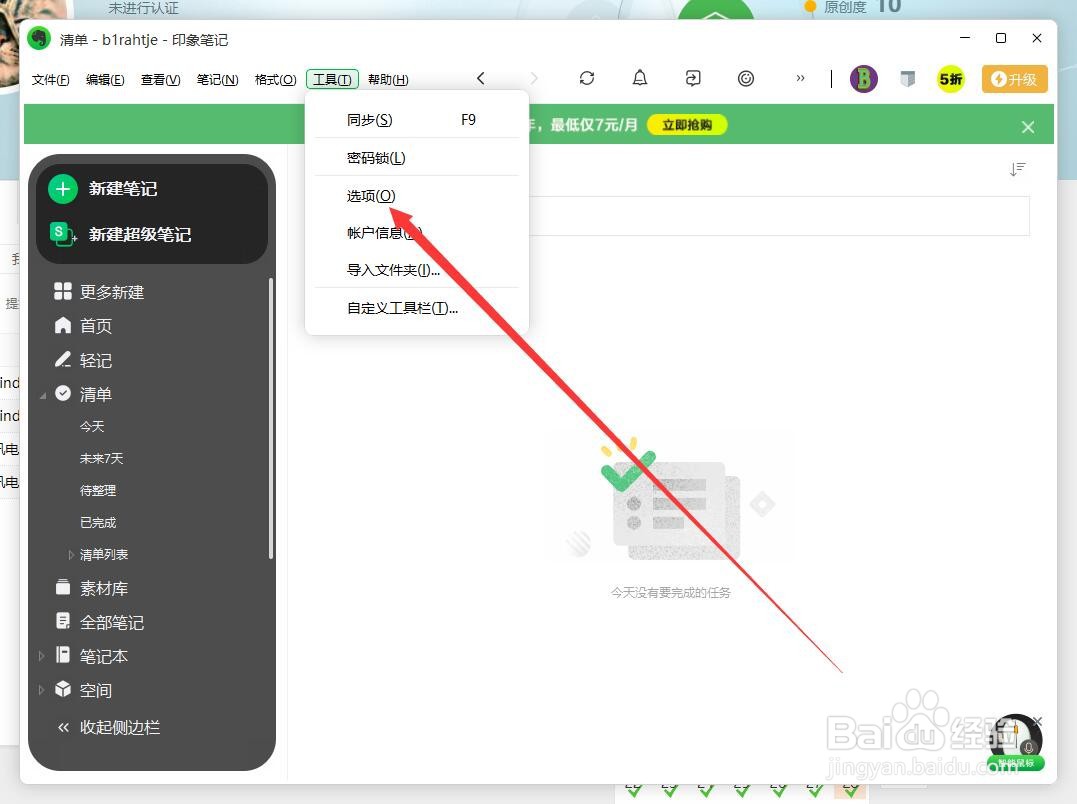
Task: Click the 素材库 library icon
Action: pyautogui.click(x=63, y=588)
